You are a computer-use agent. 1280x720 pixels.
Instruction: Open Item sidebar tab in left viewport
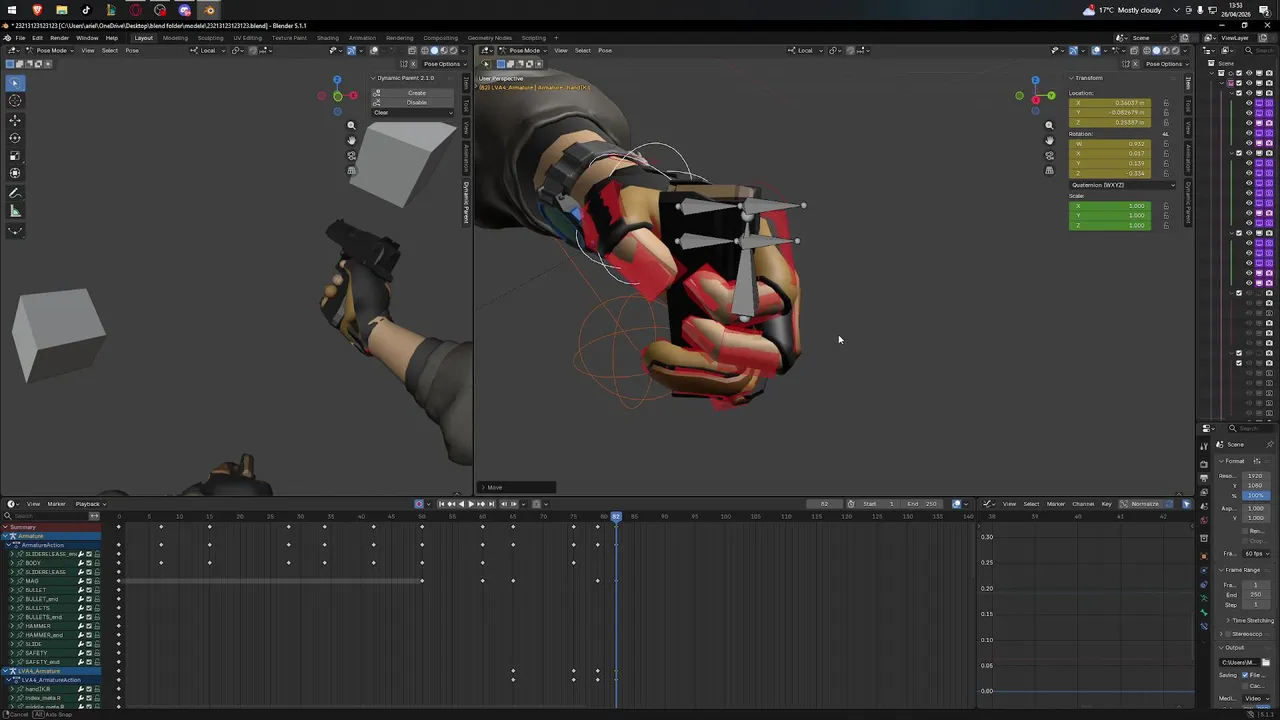pos(466,83)
